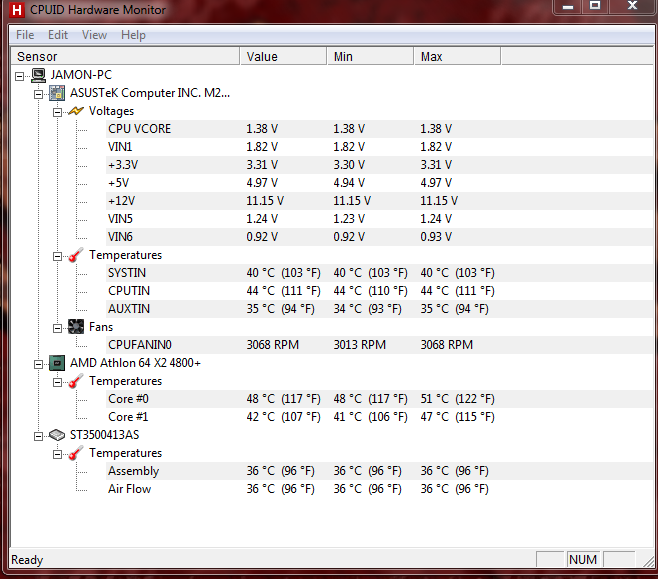Viewport: 658px width, 579px height.
Task: Collapse the Voltages group
Action: pyautogui.click(x=57, y=112)
